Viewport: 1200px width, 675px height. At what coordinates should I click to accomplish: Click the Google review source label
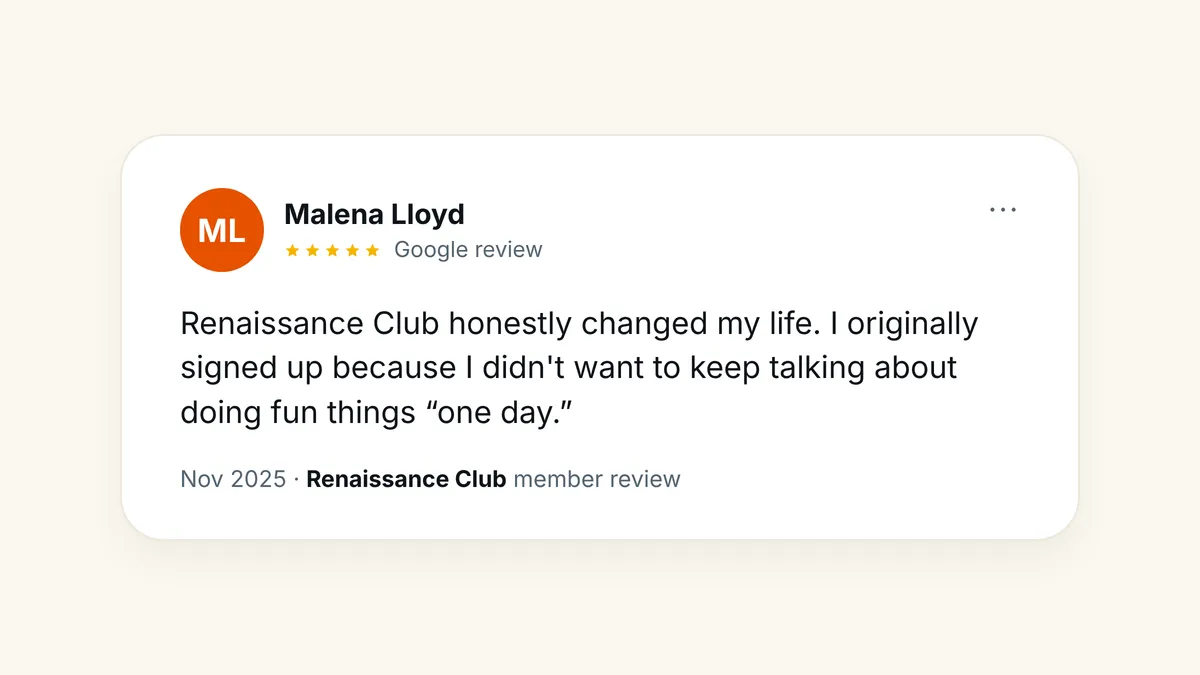pos(468,250)
